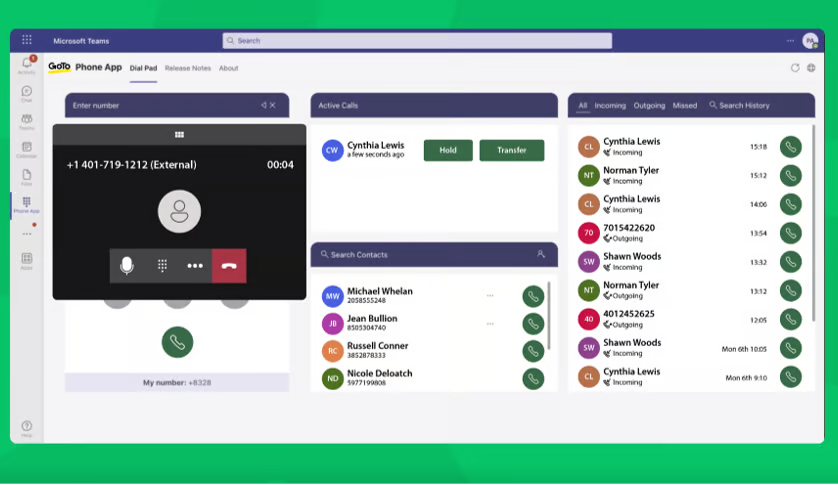Open more call options ellipsis
The width and height of the screenshot is (838, 485).
(195, 266)
